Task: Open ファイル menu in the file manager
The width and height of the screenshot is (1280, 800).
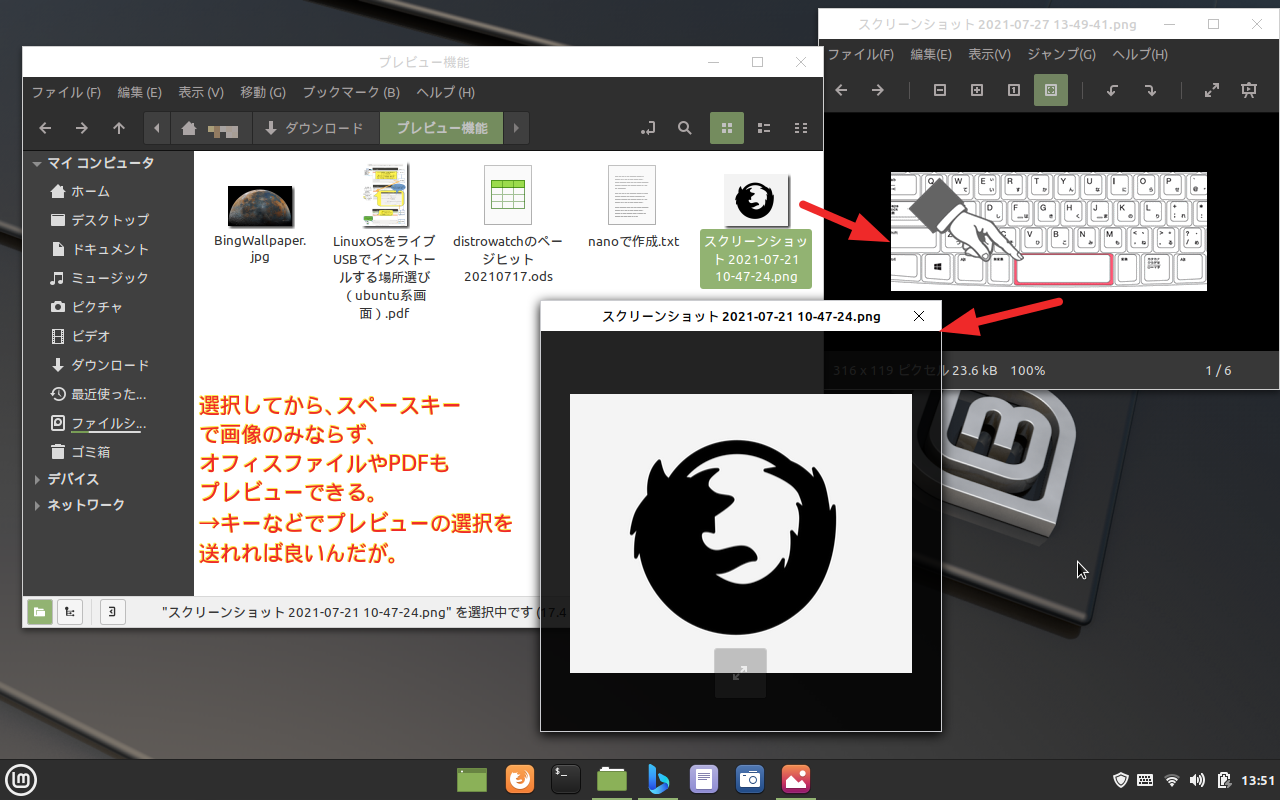Action: 66,92
